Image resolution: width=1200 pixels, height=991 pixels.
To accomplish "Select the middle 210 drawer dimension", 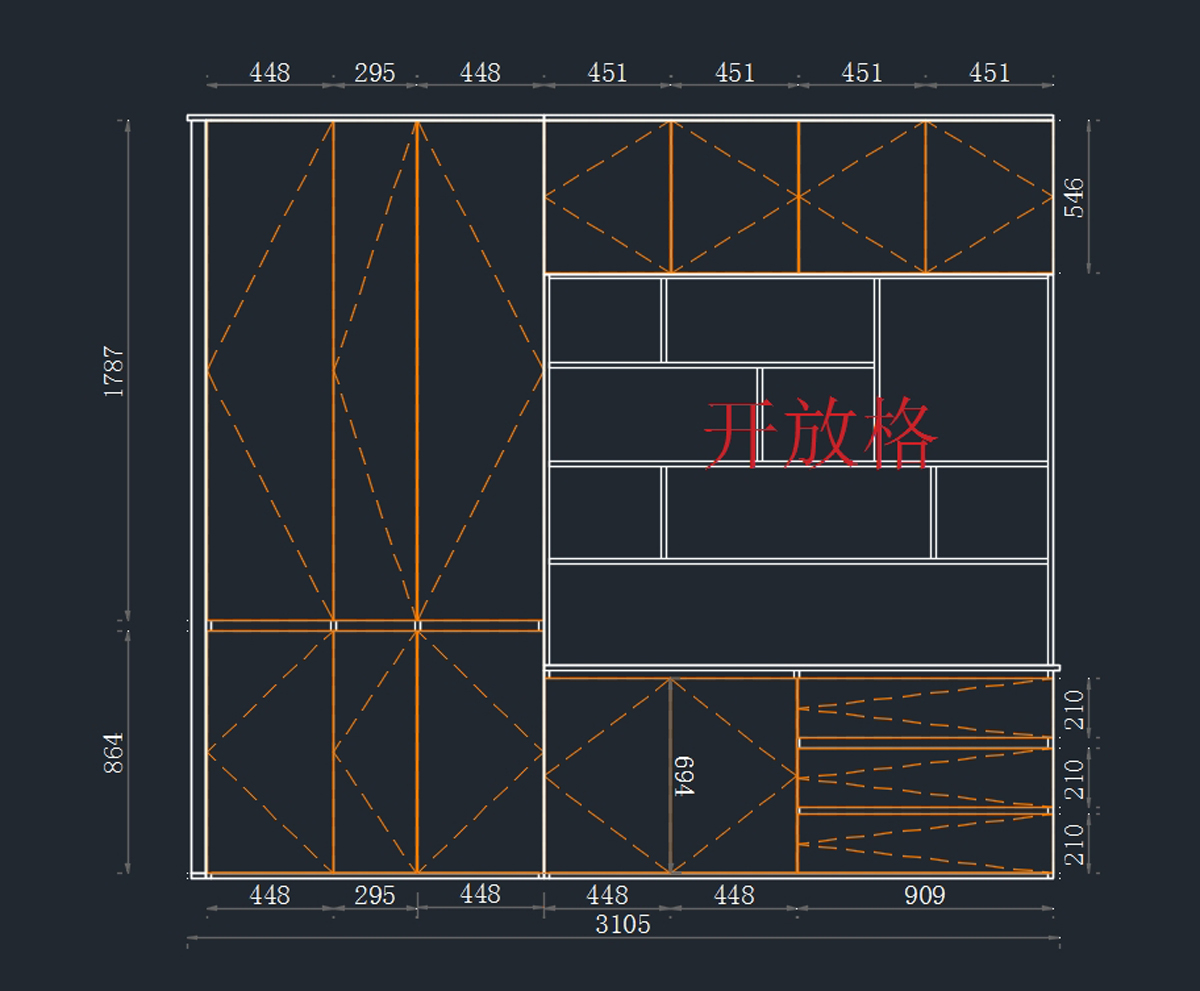I will (x=1074, y=778).
